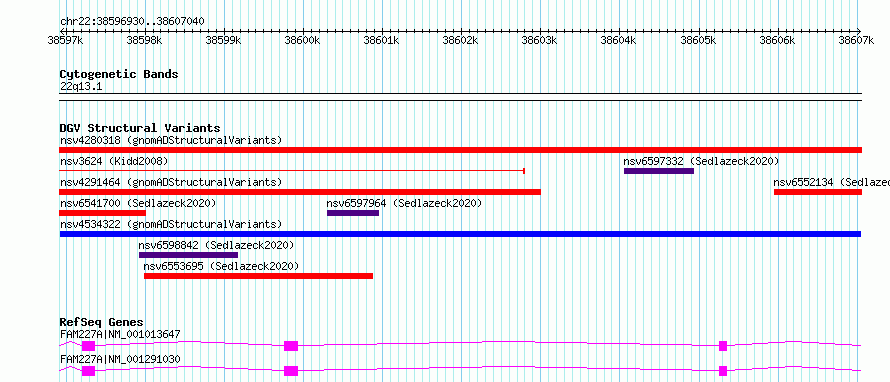The image size is (890, 382).
Task: Open the FAM227A|NM_001291030 gene label
Action: (x=120, y=359)
